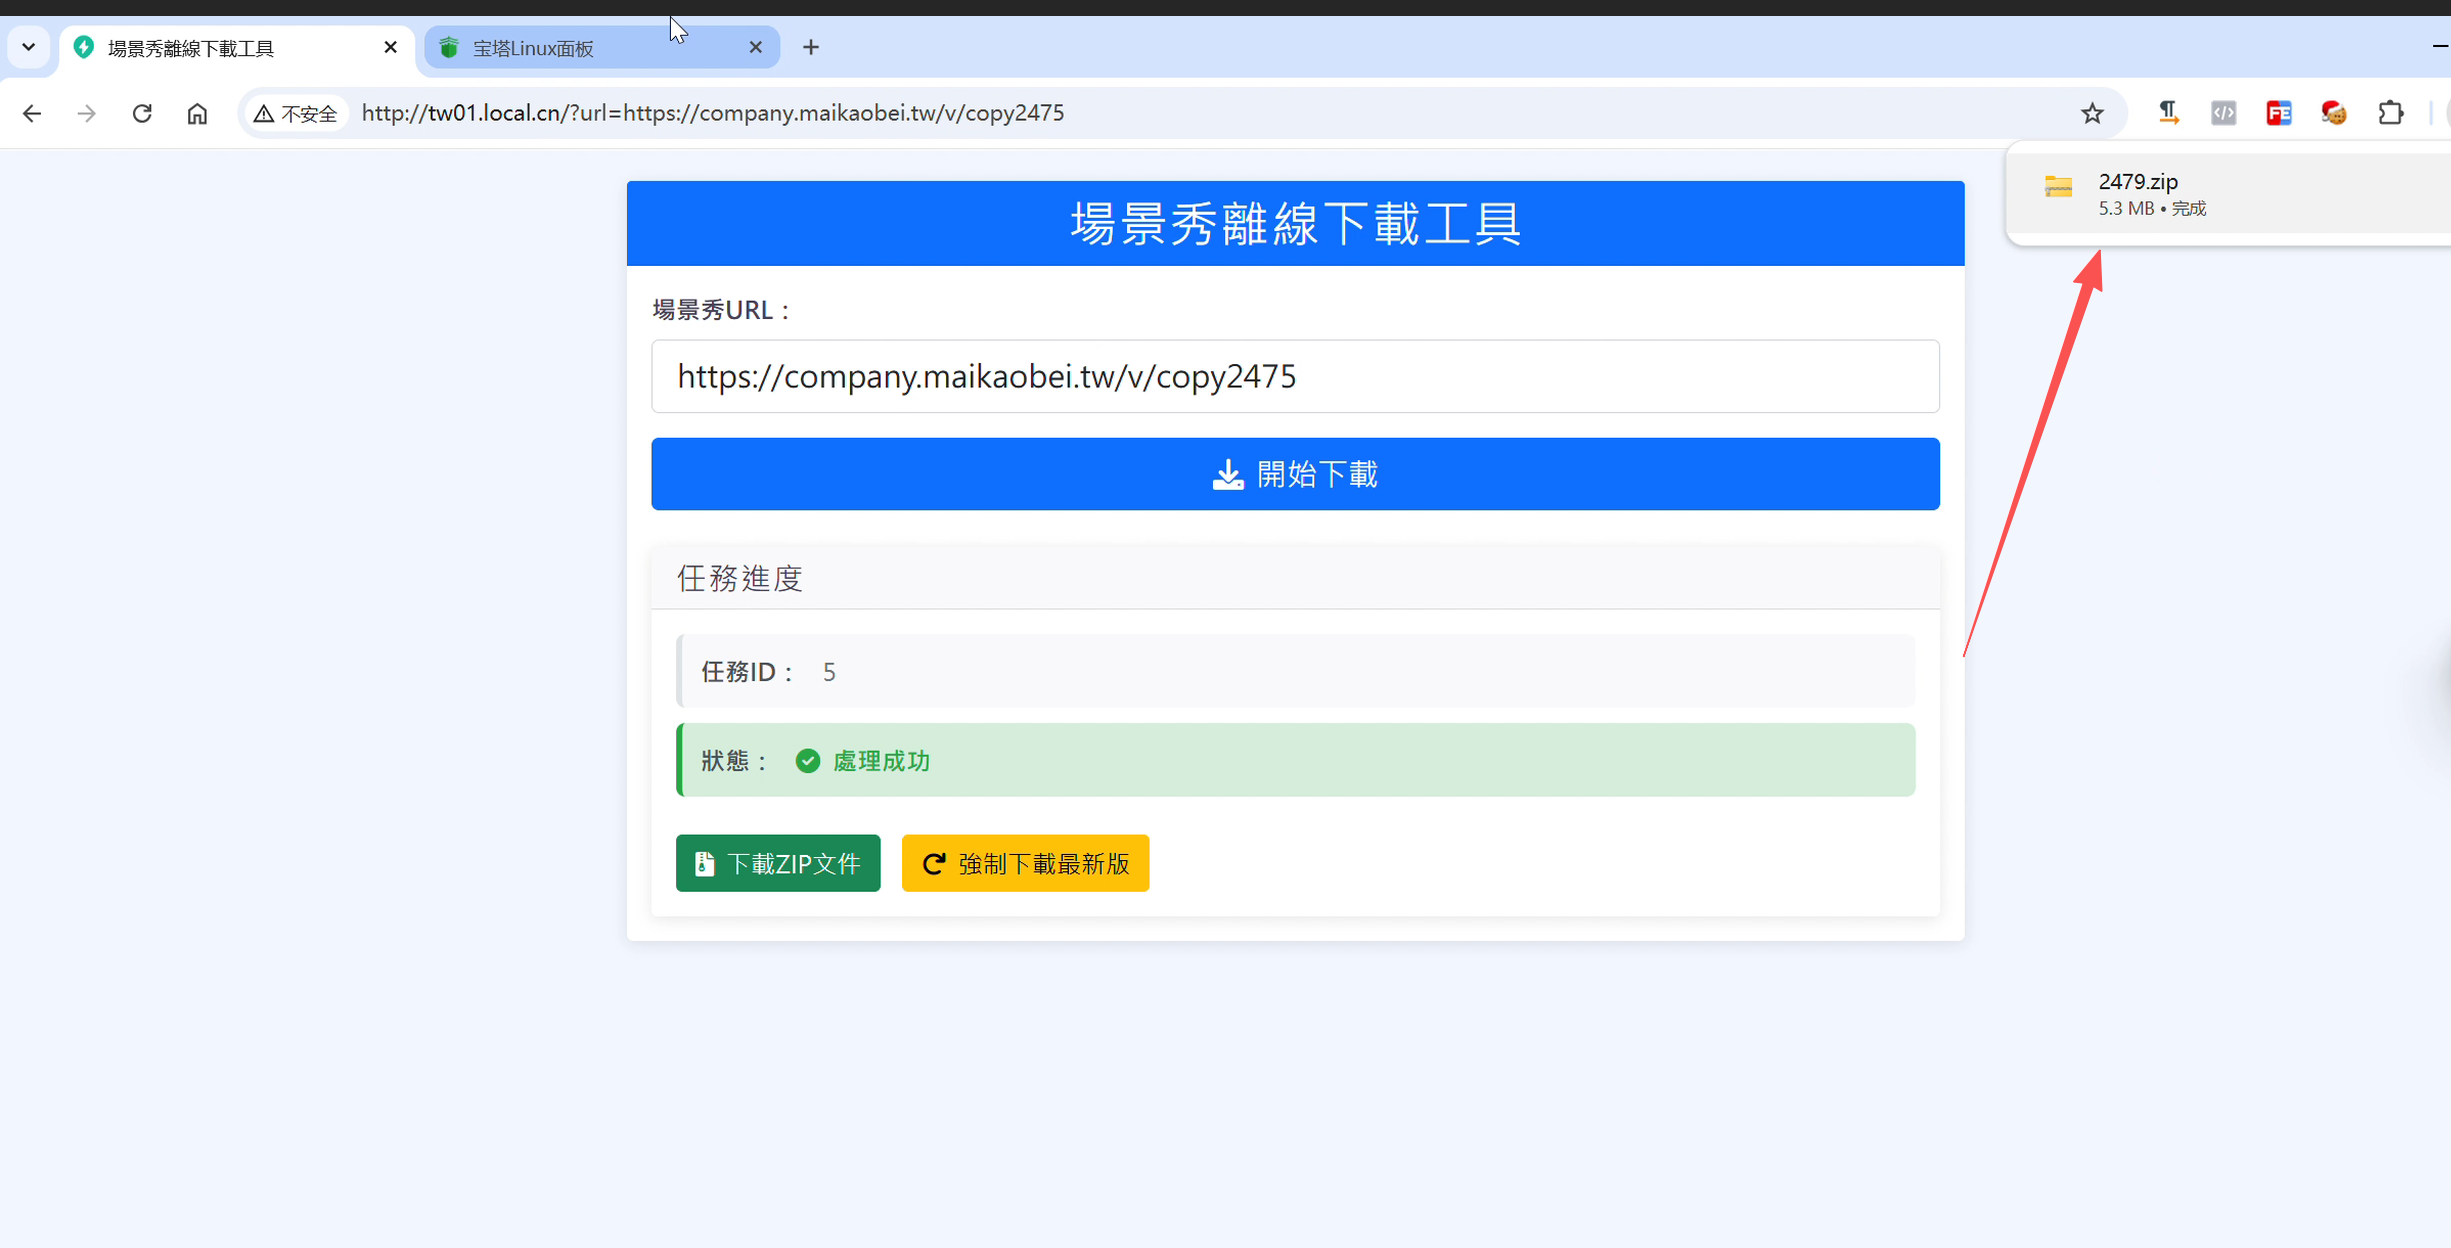
Task: Open the code snippet </> extension
Action: pos(2223,113)
